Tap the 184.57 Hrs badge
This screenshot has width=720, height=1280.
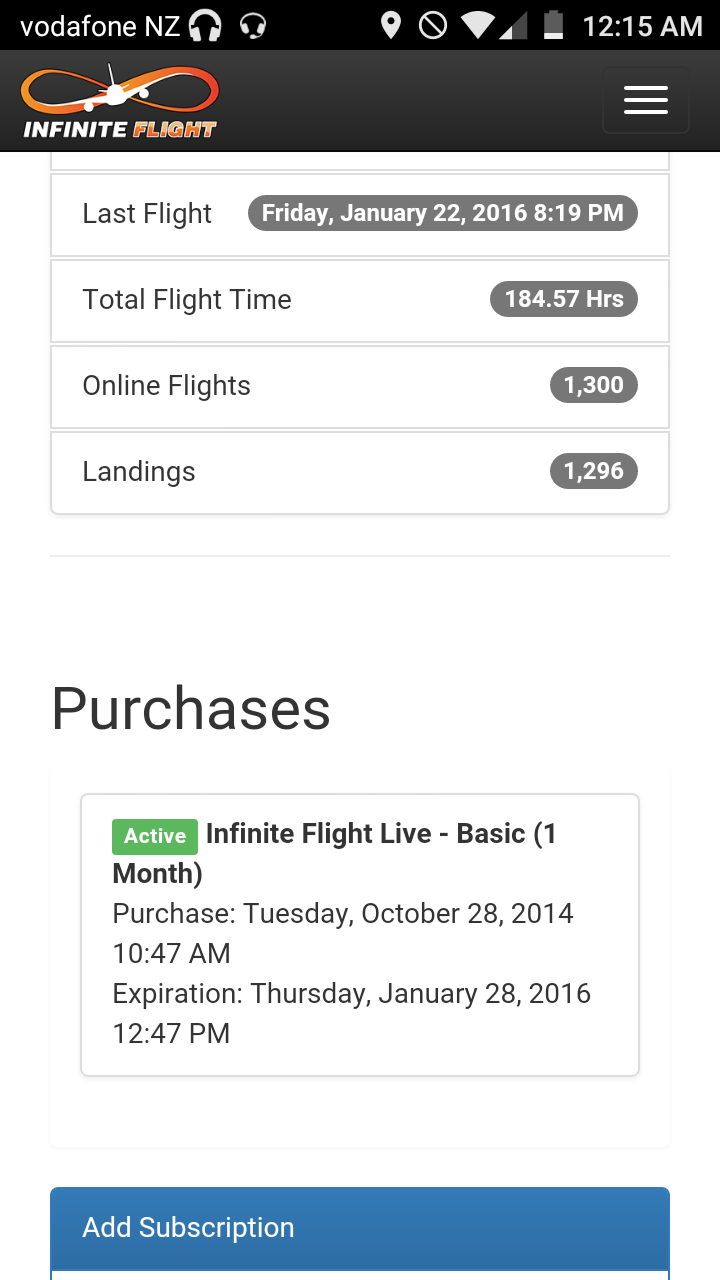(x=563, y=299)
